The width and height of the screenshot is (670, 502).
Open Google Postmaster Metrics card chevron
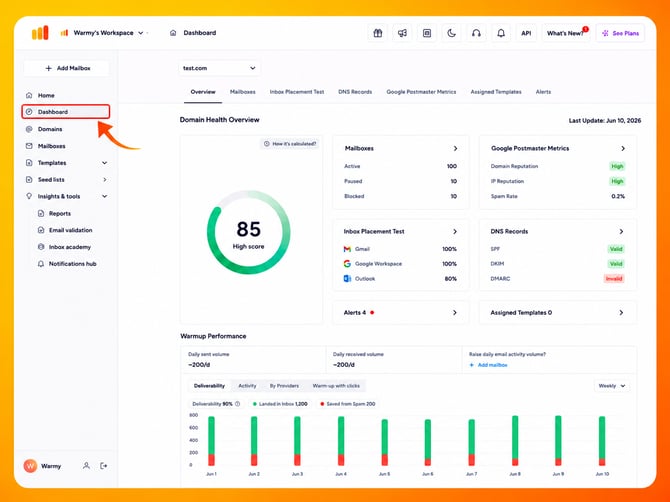(623, 149)
